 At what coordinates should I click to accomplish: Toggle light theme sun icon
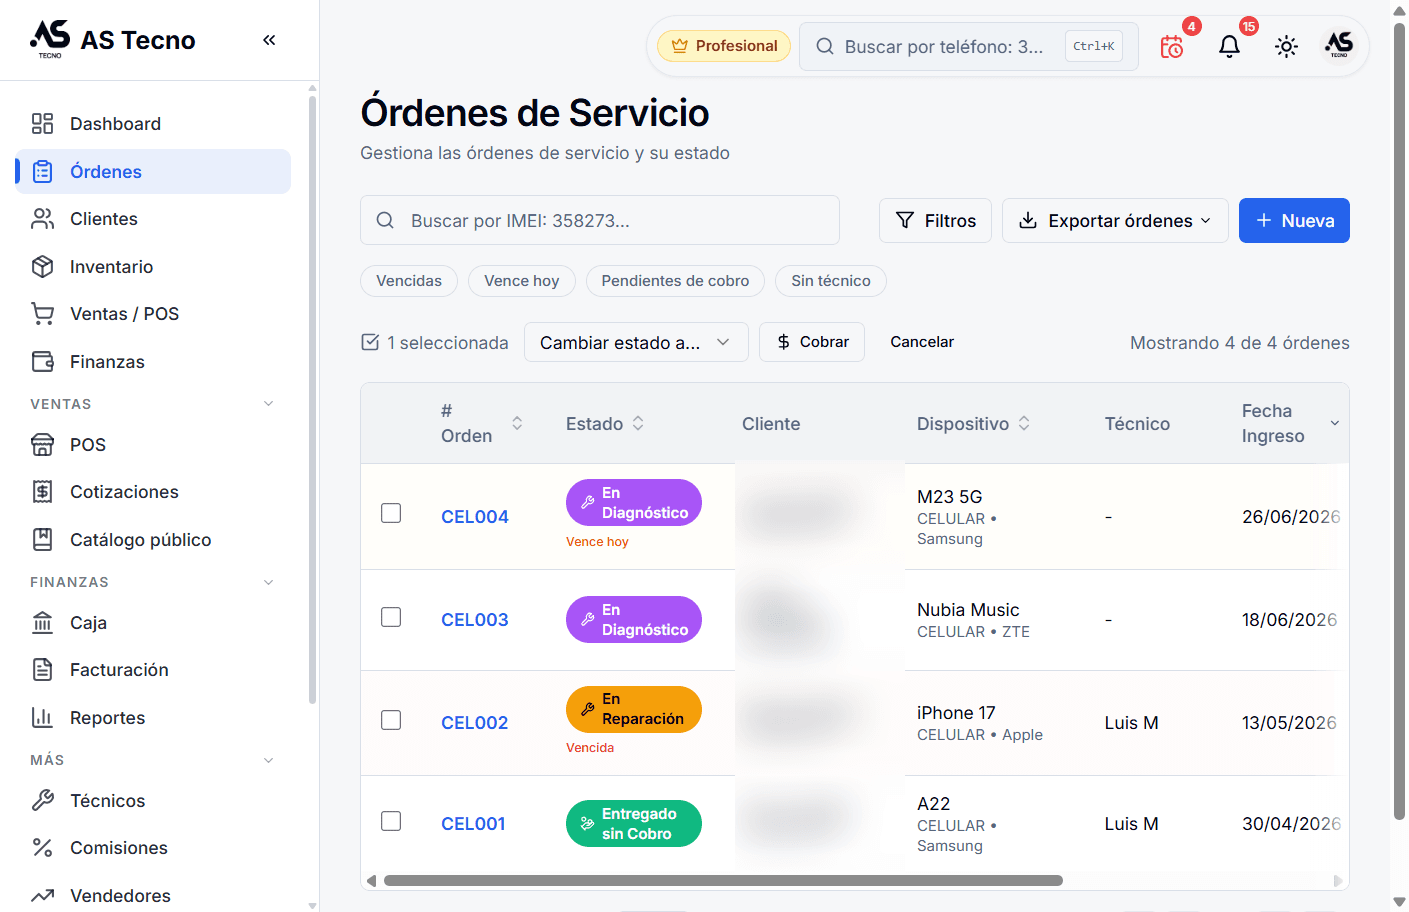click(x=1286, y=46)
